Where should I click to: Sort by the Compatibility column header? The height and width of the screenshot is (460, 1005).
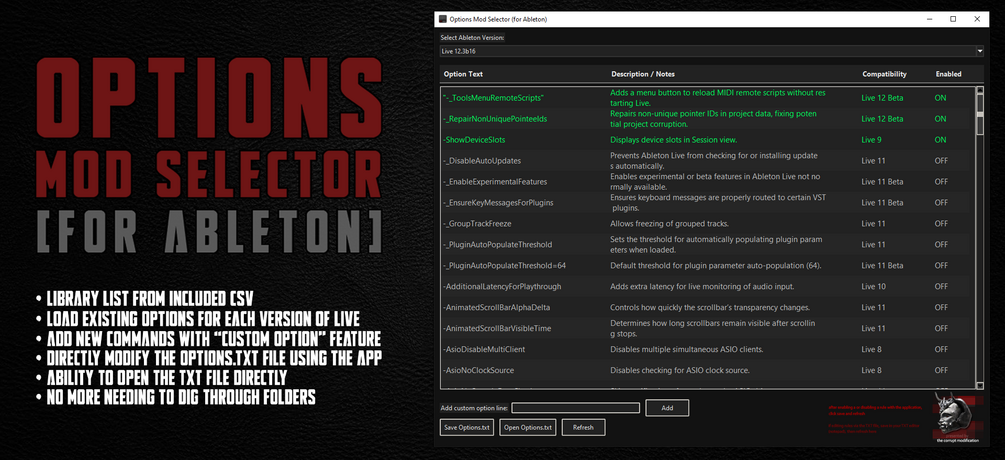pyautogui.click(x=885, y=74)
